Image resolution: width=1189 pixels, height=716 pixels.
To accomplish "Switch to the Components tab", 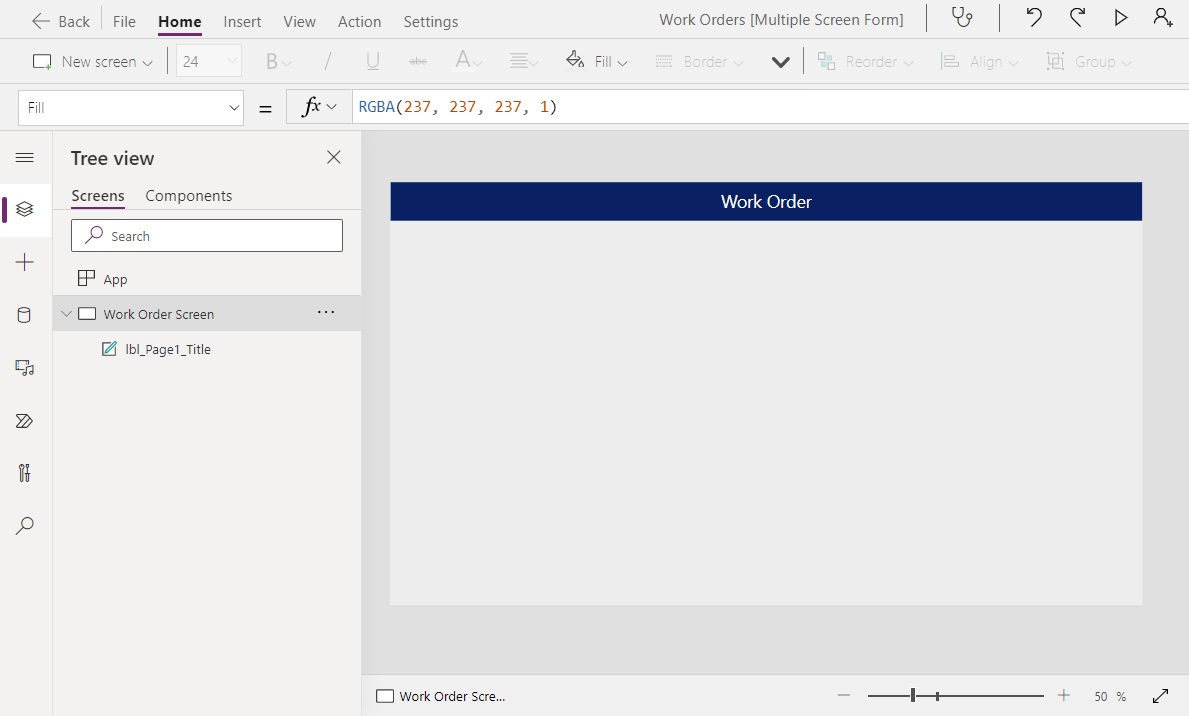I will click(x=188, y=196).
